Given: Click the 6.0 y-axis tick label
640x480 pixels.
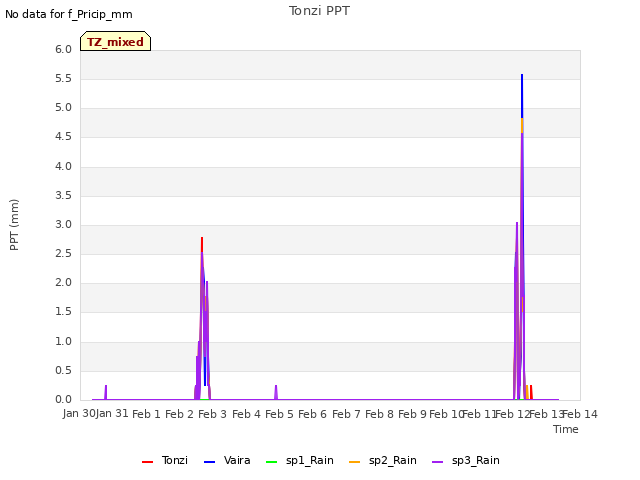Looking at the screenshot, I should 63,49.
